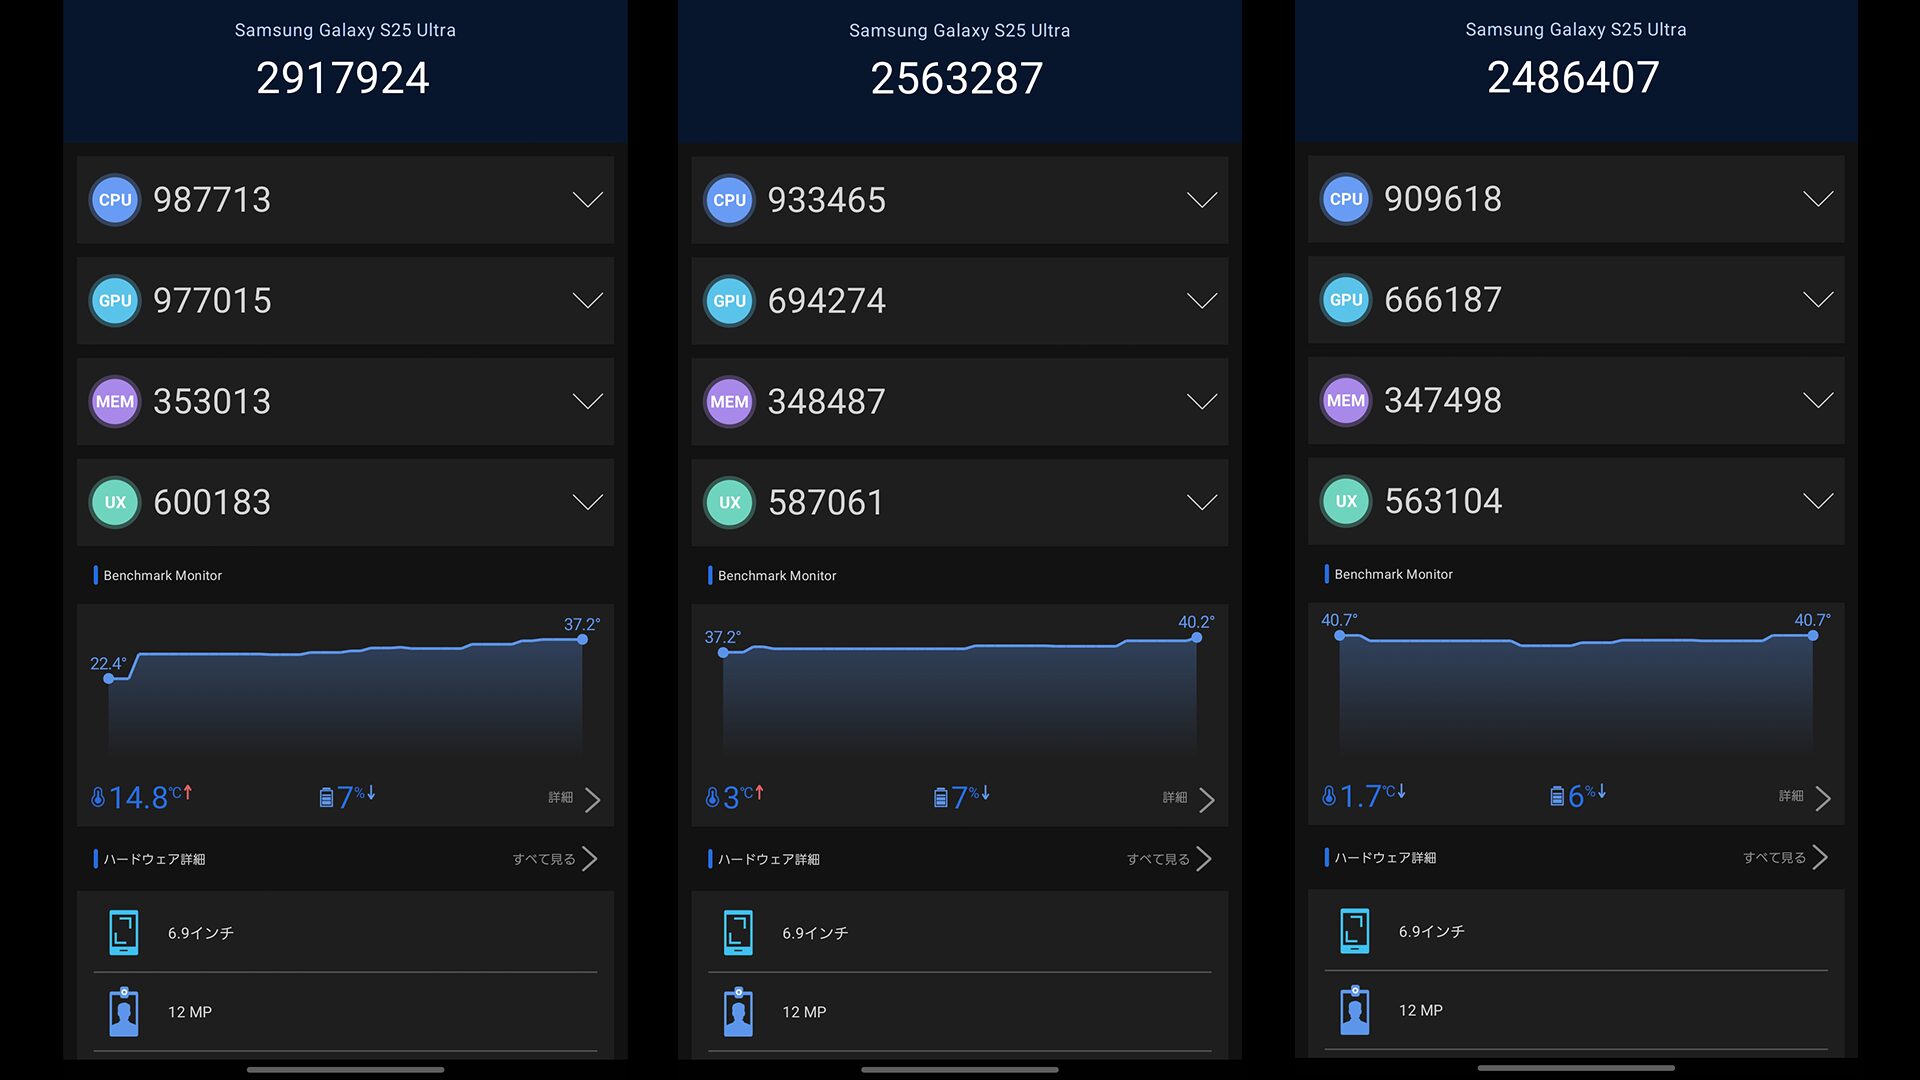Screen dimensions: 1920x1080
Task: Tap total score 2563287 header
Action: (957, 78)
